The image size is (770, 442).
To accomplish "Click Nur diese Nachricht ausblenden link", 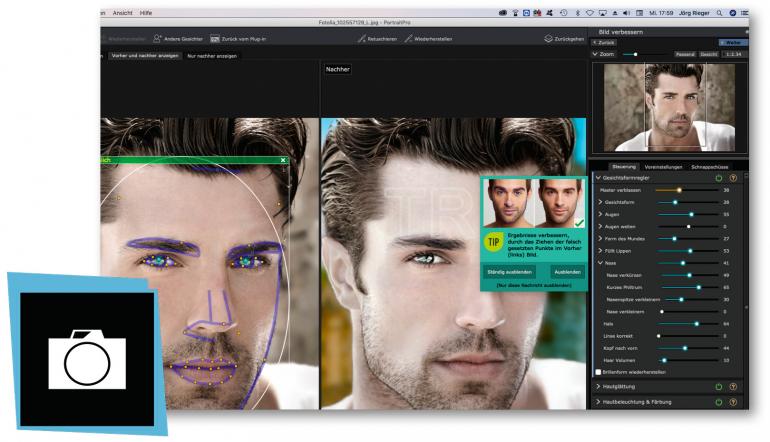I will [x=534, y=285].
